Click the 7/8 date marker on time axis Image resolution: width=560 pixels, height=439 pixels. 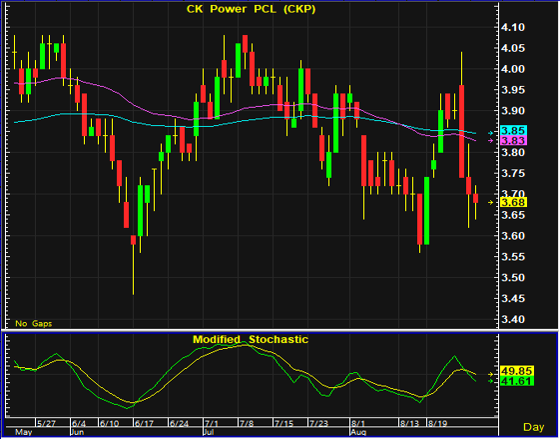point(247,423)
